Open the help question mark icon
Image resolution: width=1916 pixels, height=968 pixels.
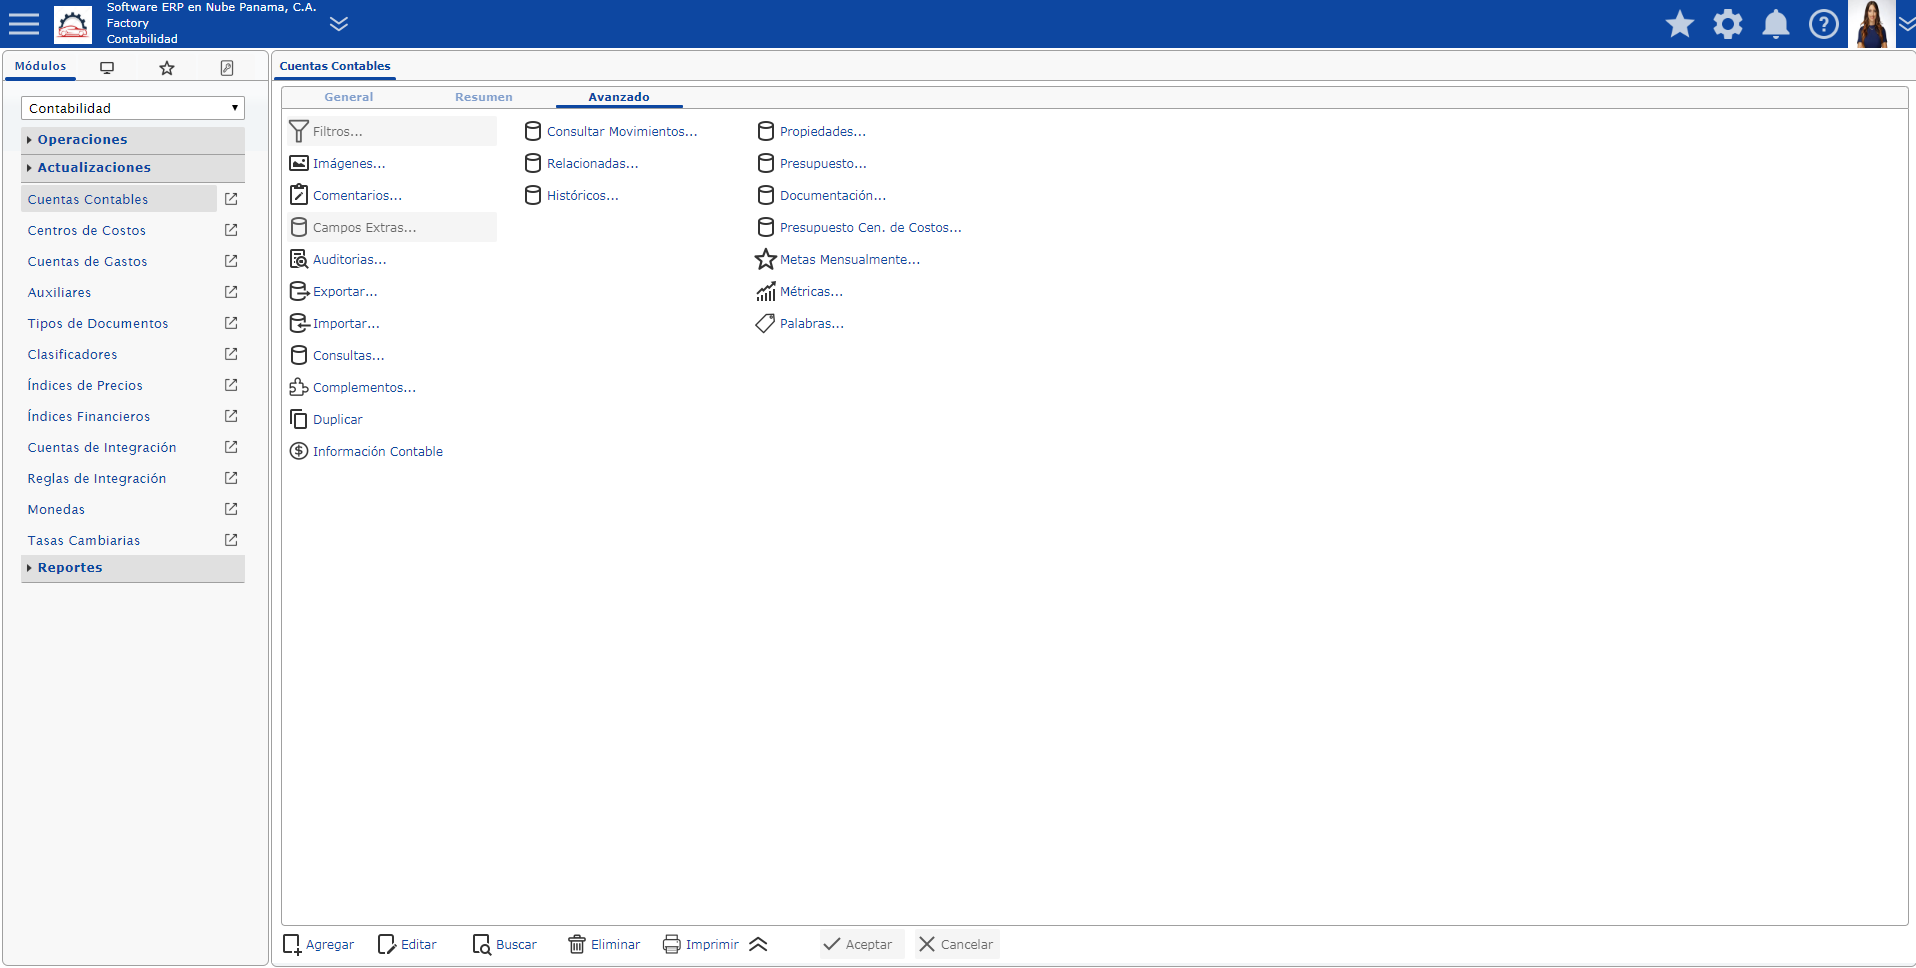coord(1824,24)
